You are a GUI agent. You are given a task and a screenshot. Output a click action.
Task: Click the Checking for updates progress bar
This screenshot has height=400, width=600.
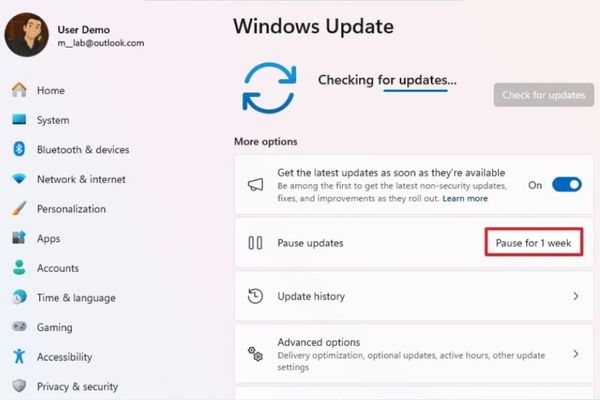(x=416, y=91)
